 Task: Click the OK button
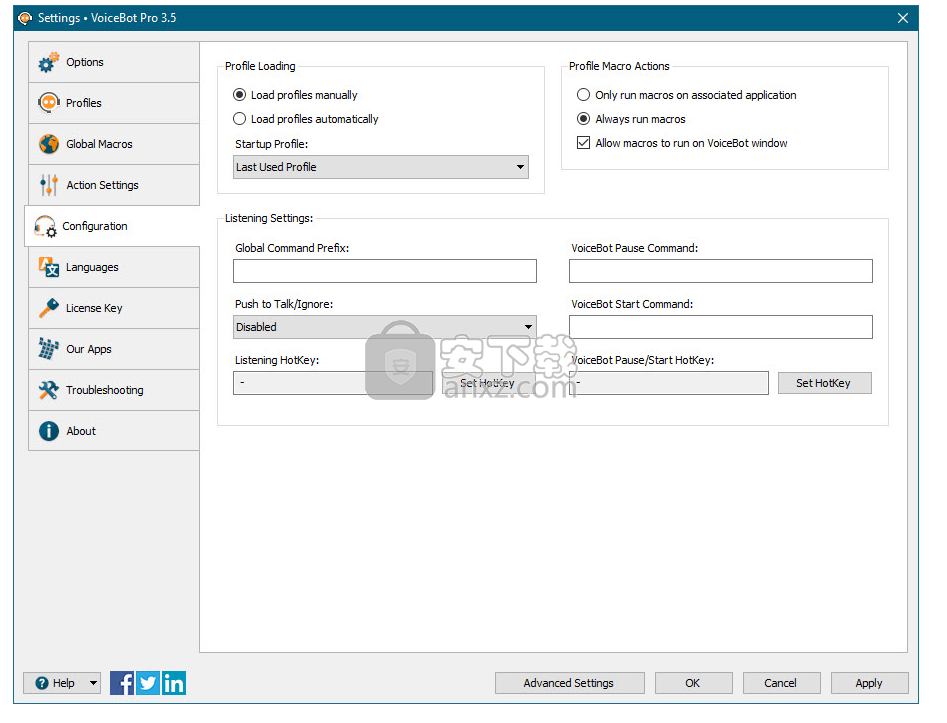click(693, 683)
